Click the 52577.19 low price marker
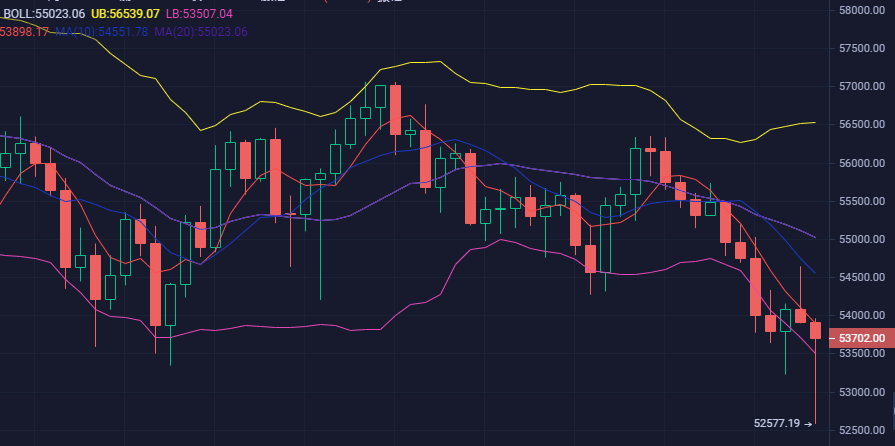Image resolution: width=895 pixels, height=446 pixels. tap(783, 424)
